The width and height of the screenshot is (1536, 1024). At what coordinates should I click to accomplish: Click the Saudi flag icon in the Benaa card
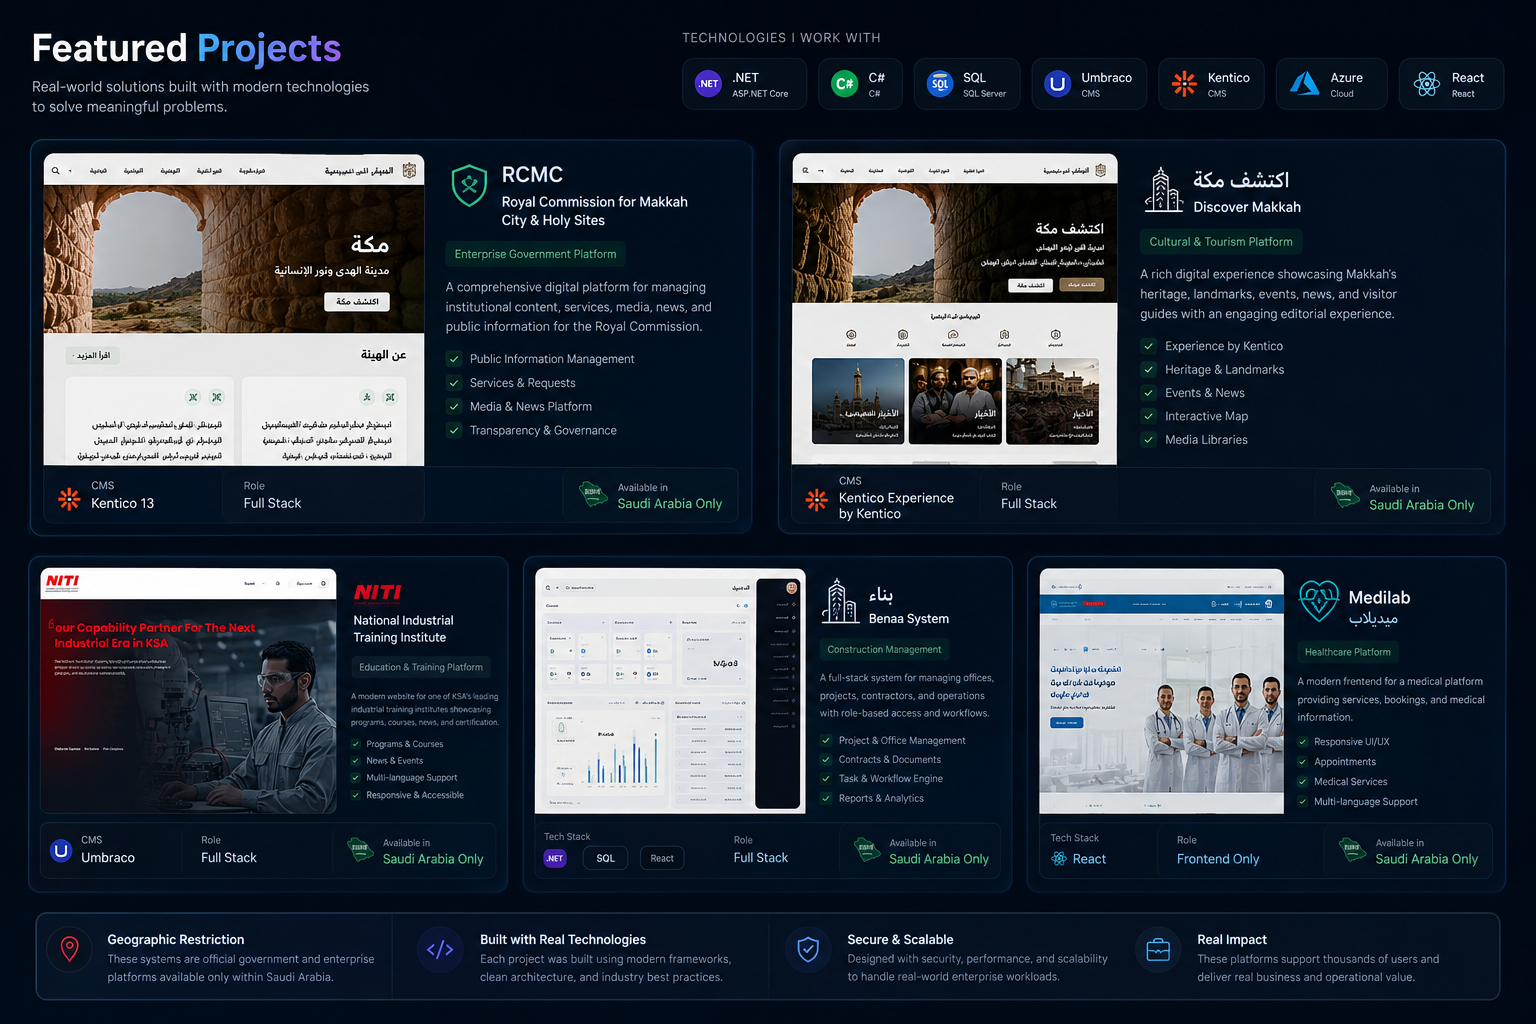tap(867, 850)
